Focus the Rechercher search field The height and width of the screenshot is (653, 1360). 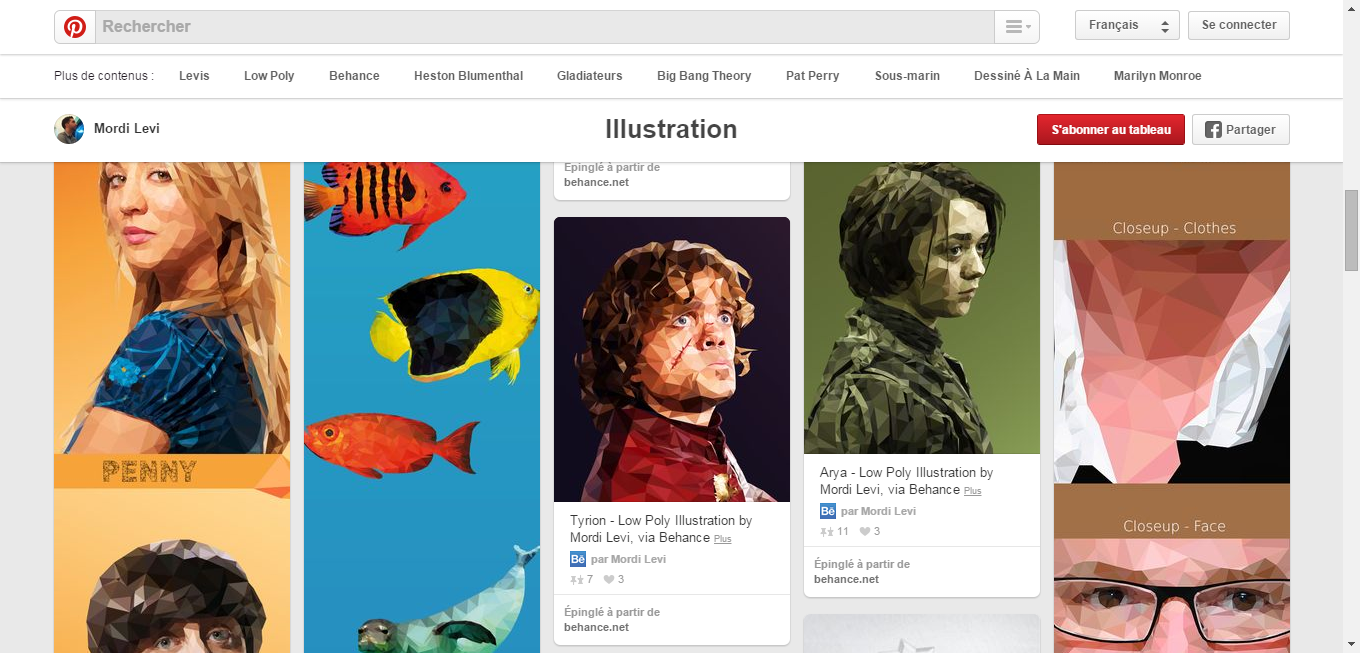click(x=545, y=27)
